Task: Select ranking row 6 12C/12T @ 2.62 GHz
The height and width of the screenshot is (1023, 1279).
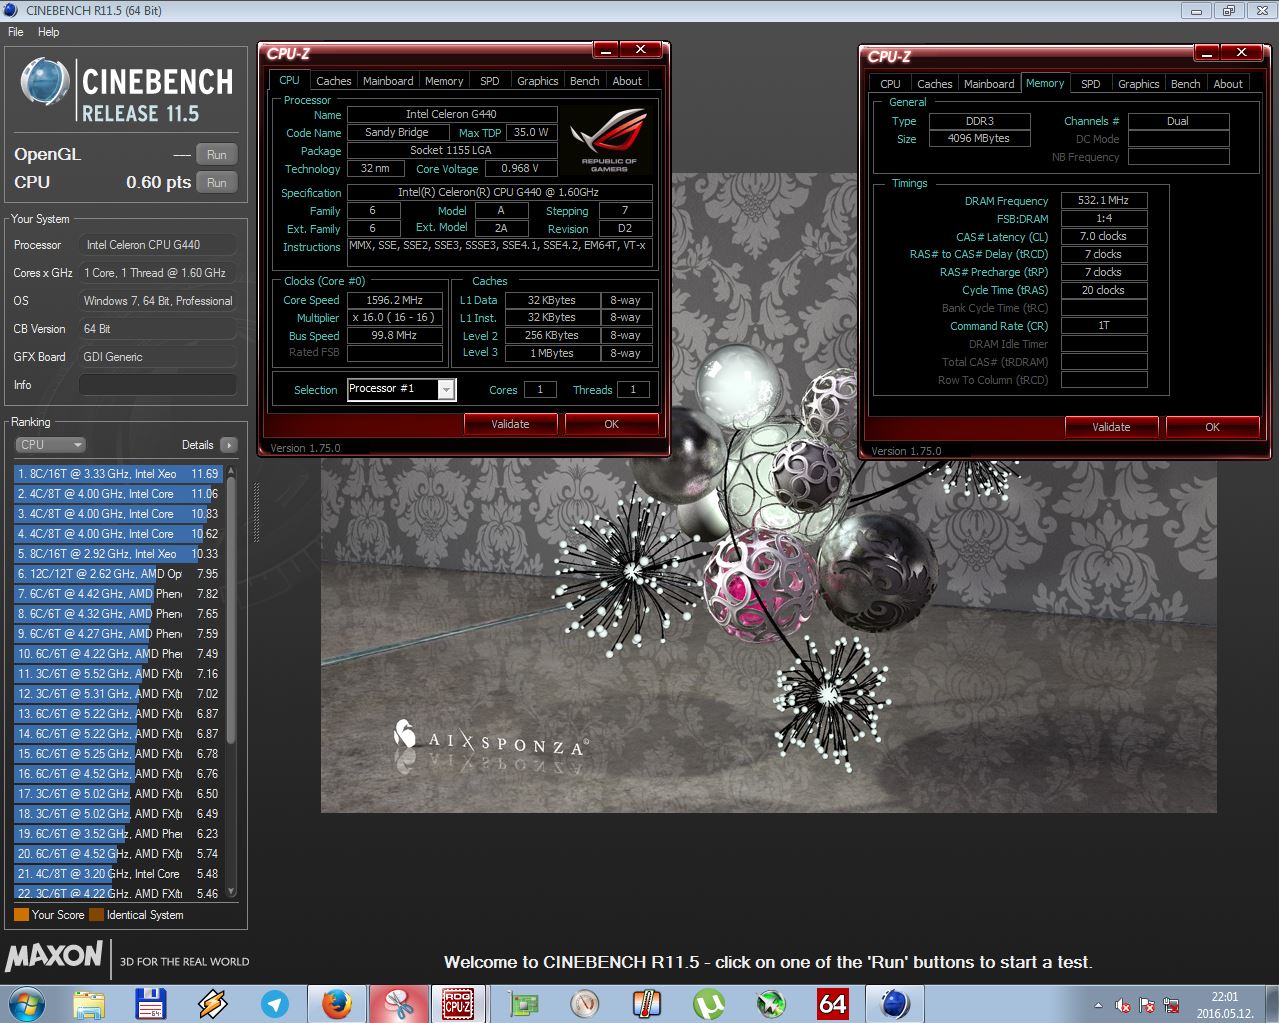Action: point(118,574)
